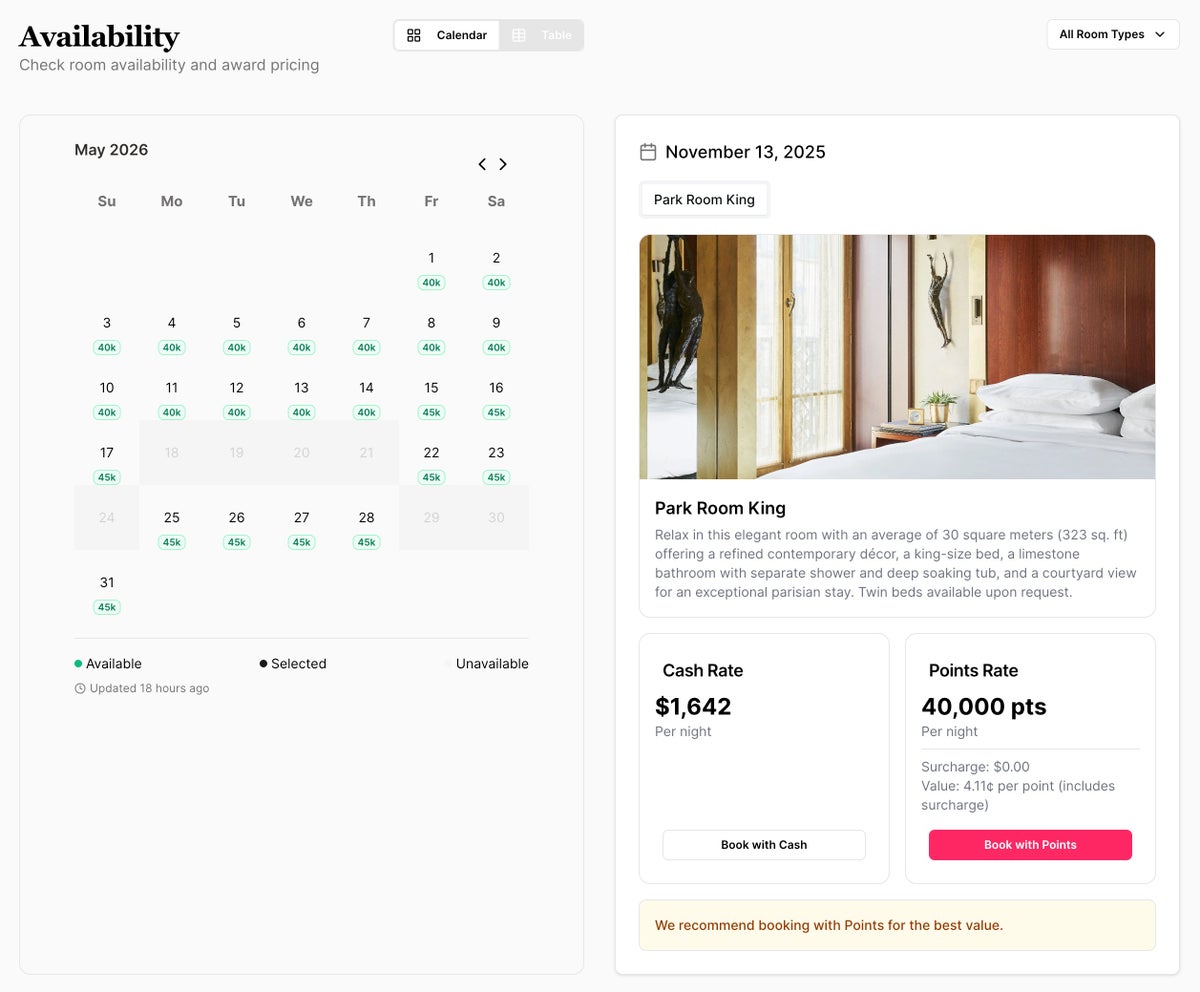Click the Park Room King photo
The image size is (1200, 992).
[x=897, y=357]
